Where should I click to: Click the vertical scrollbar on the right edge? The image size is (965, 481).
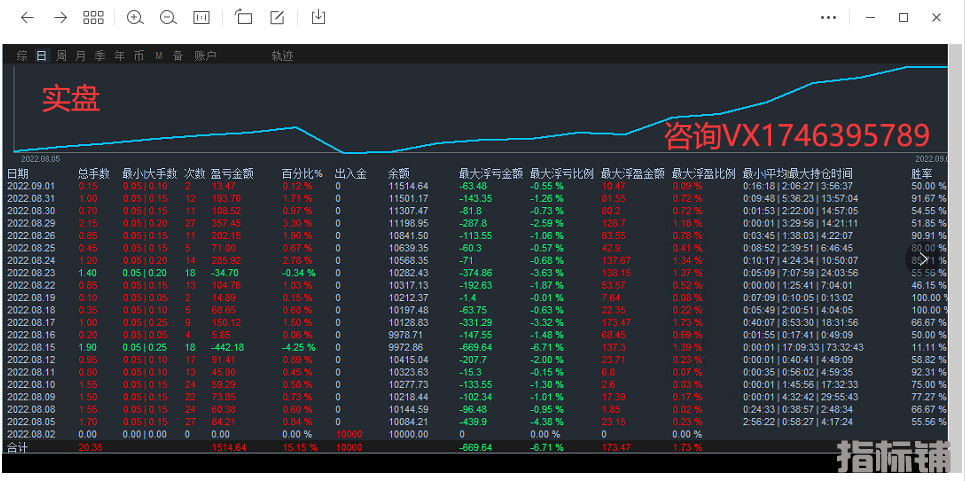pos(955,250)
